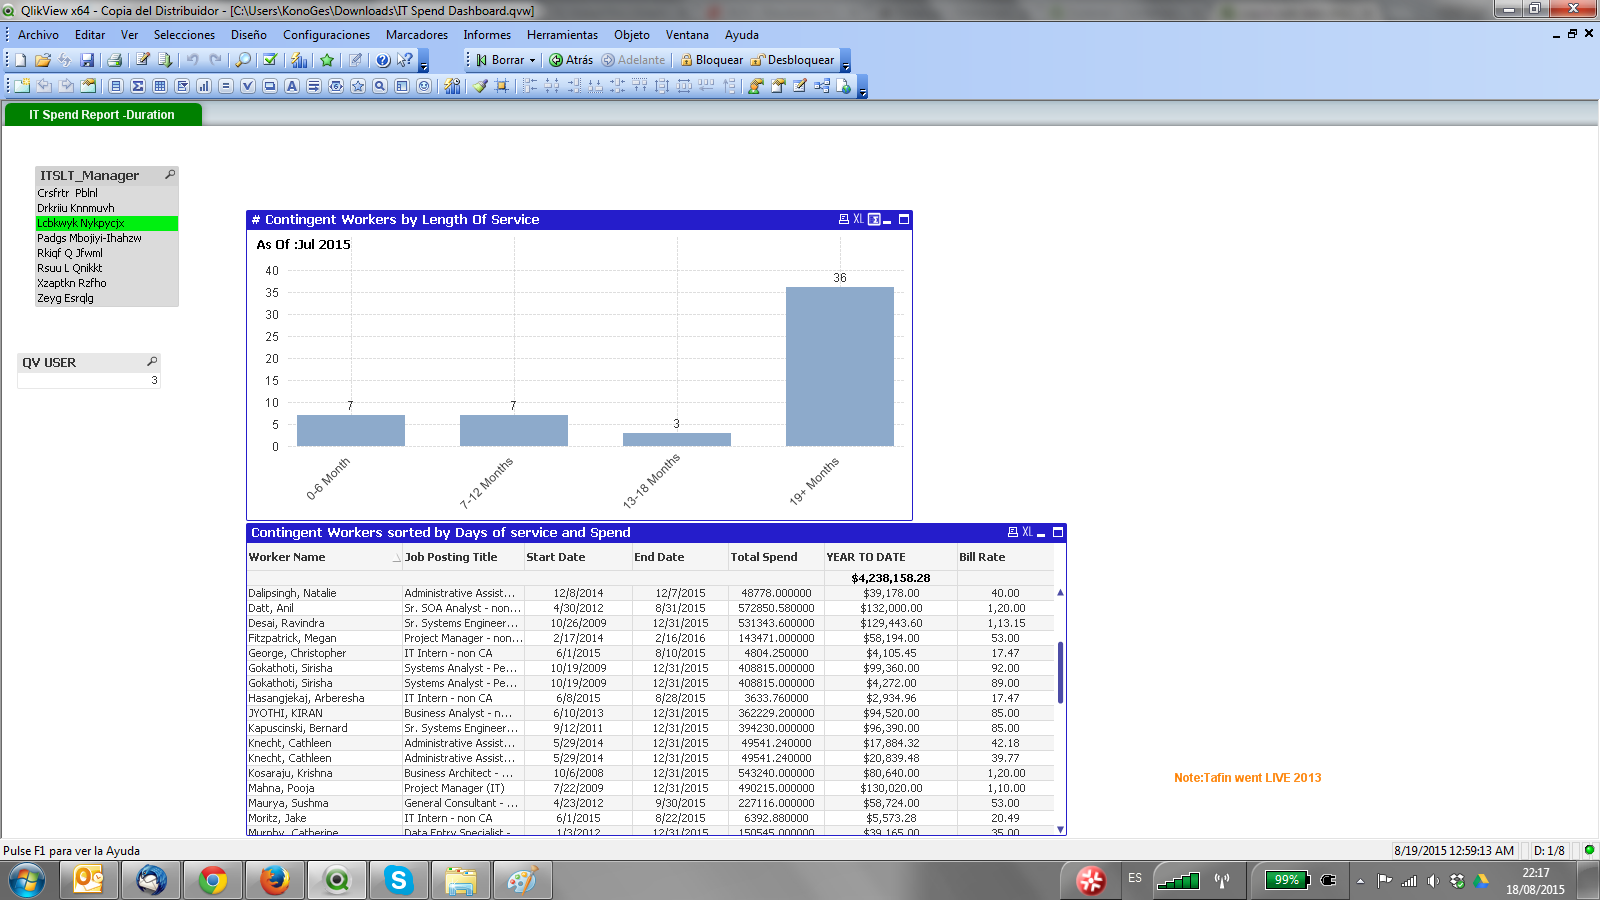Open the Borrar dropdown arrow

[x=532, y=60]
